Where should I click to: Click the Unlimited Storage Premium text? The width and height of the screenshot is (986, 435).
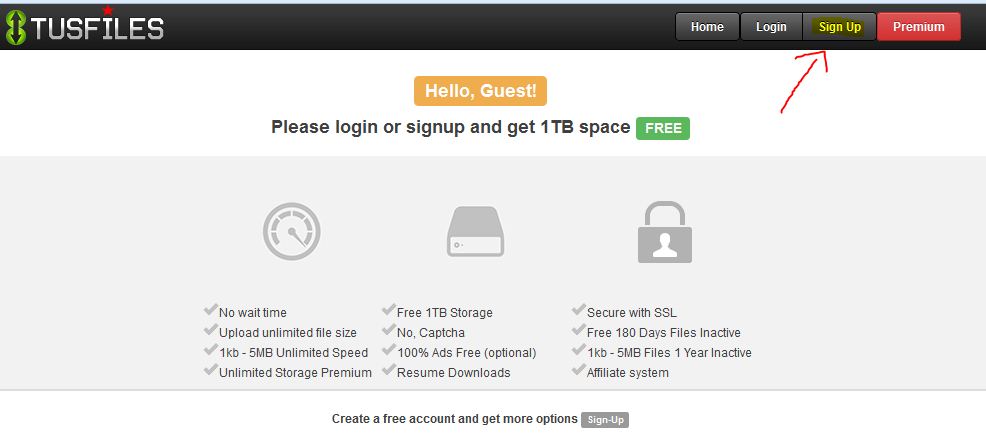point(295,373)
